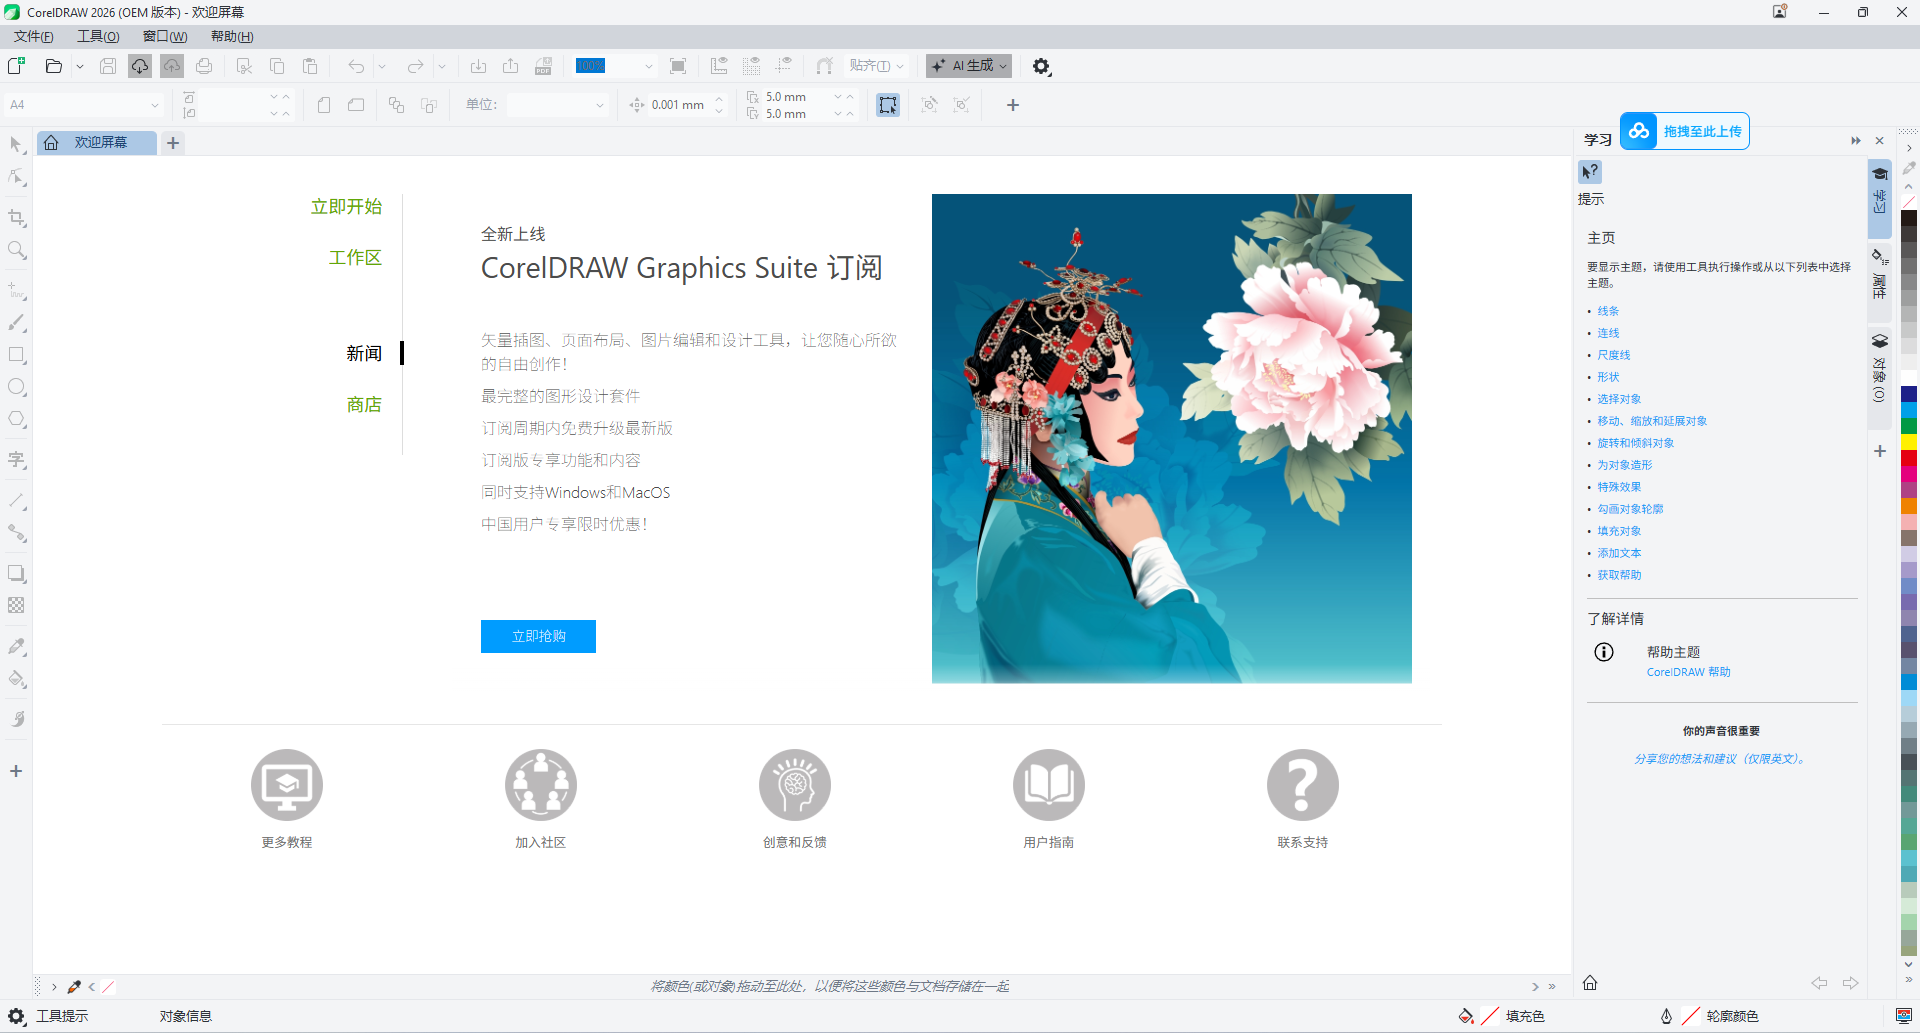
Task: Collapse the Learn docker with double arrows
Action: [x=1856, y=141]
